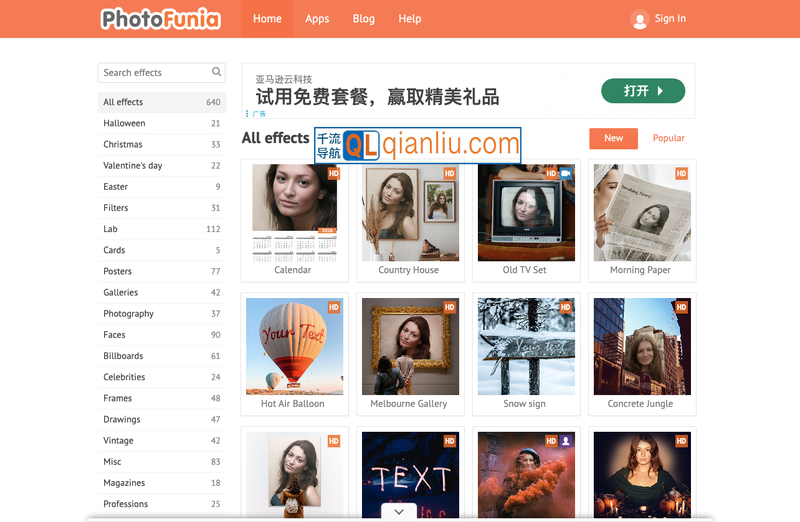Open the Misc category
The image size is (800, 522).
[162, 462]
